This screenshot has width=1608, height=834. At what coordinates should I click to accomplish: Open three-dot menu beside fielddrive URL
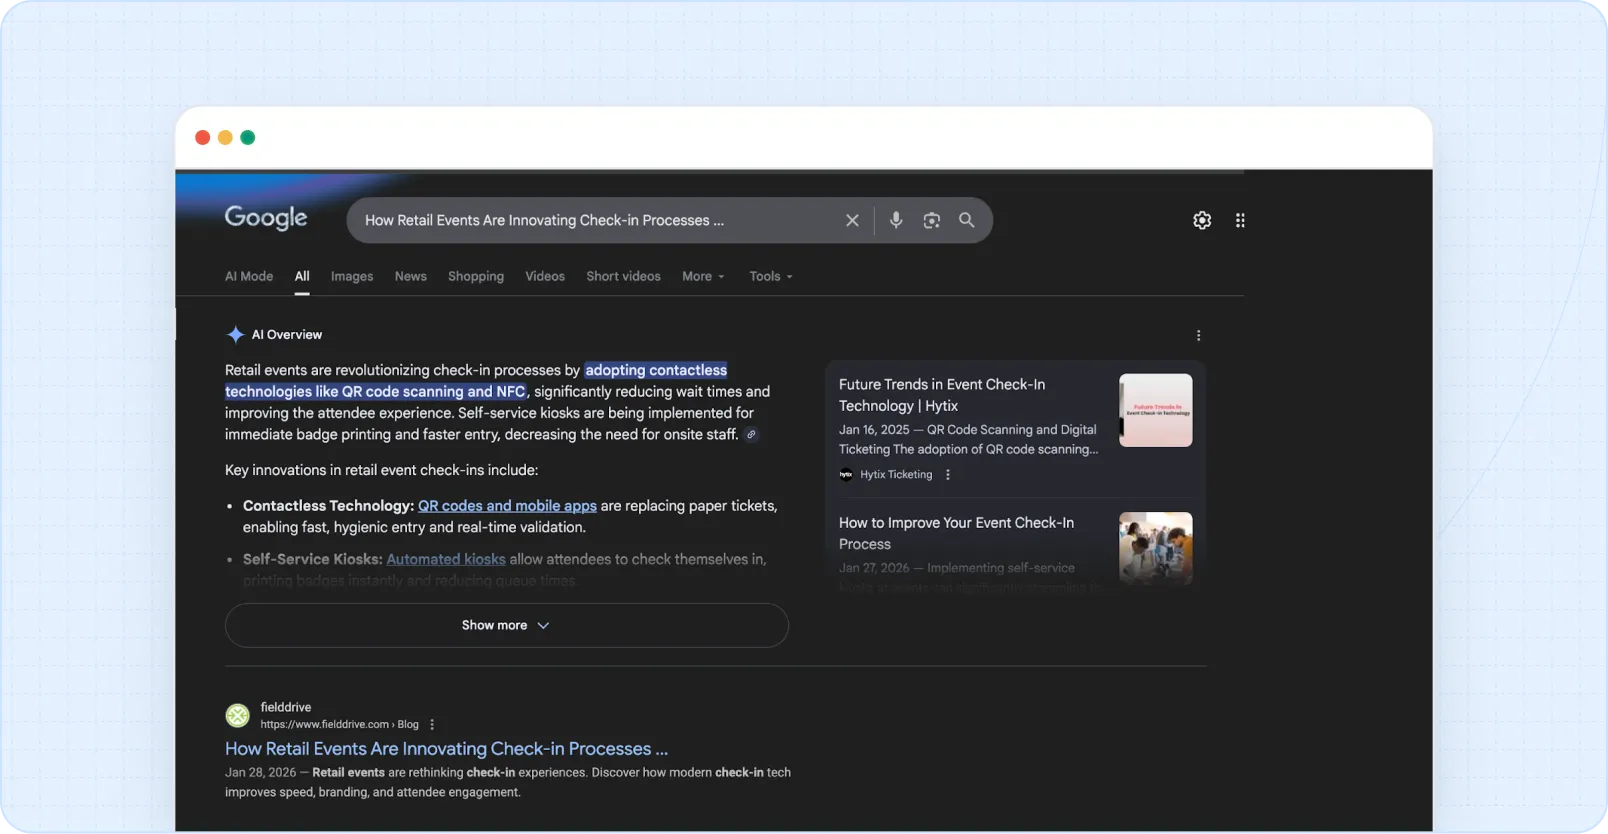pyautogui.click(x=432, y=725)
